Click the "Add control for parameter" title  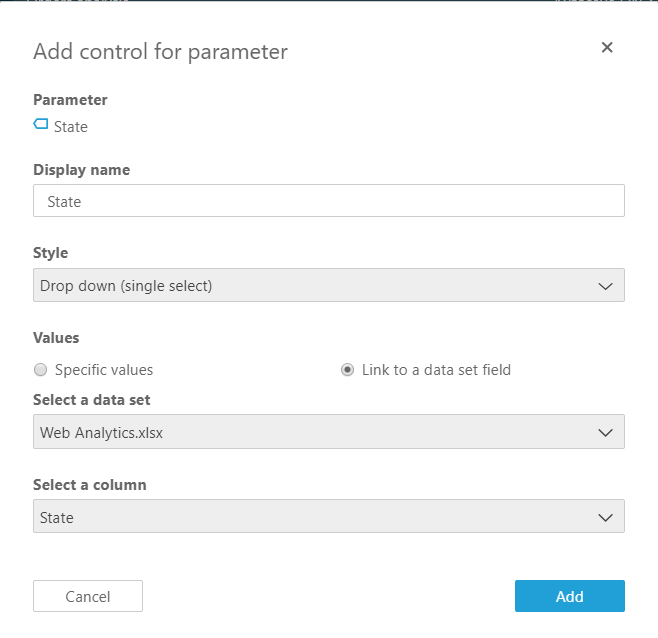pos(160,52)
